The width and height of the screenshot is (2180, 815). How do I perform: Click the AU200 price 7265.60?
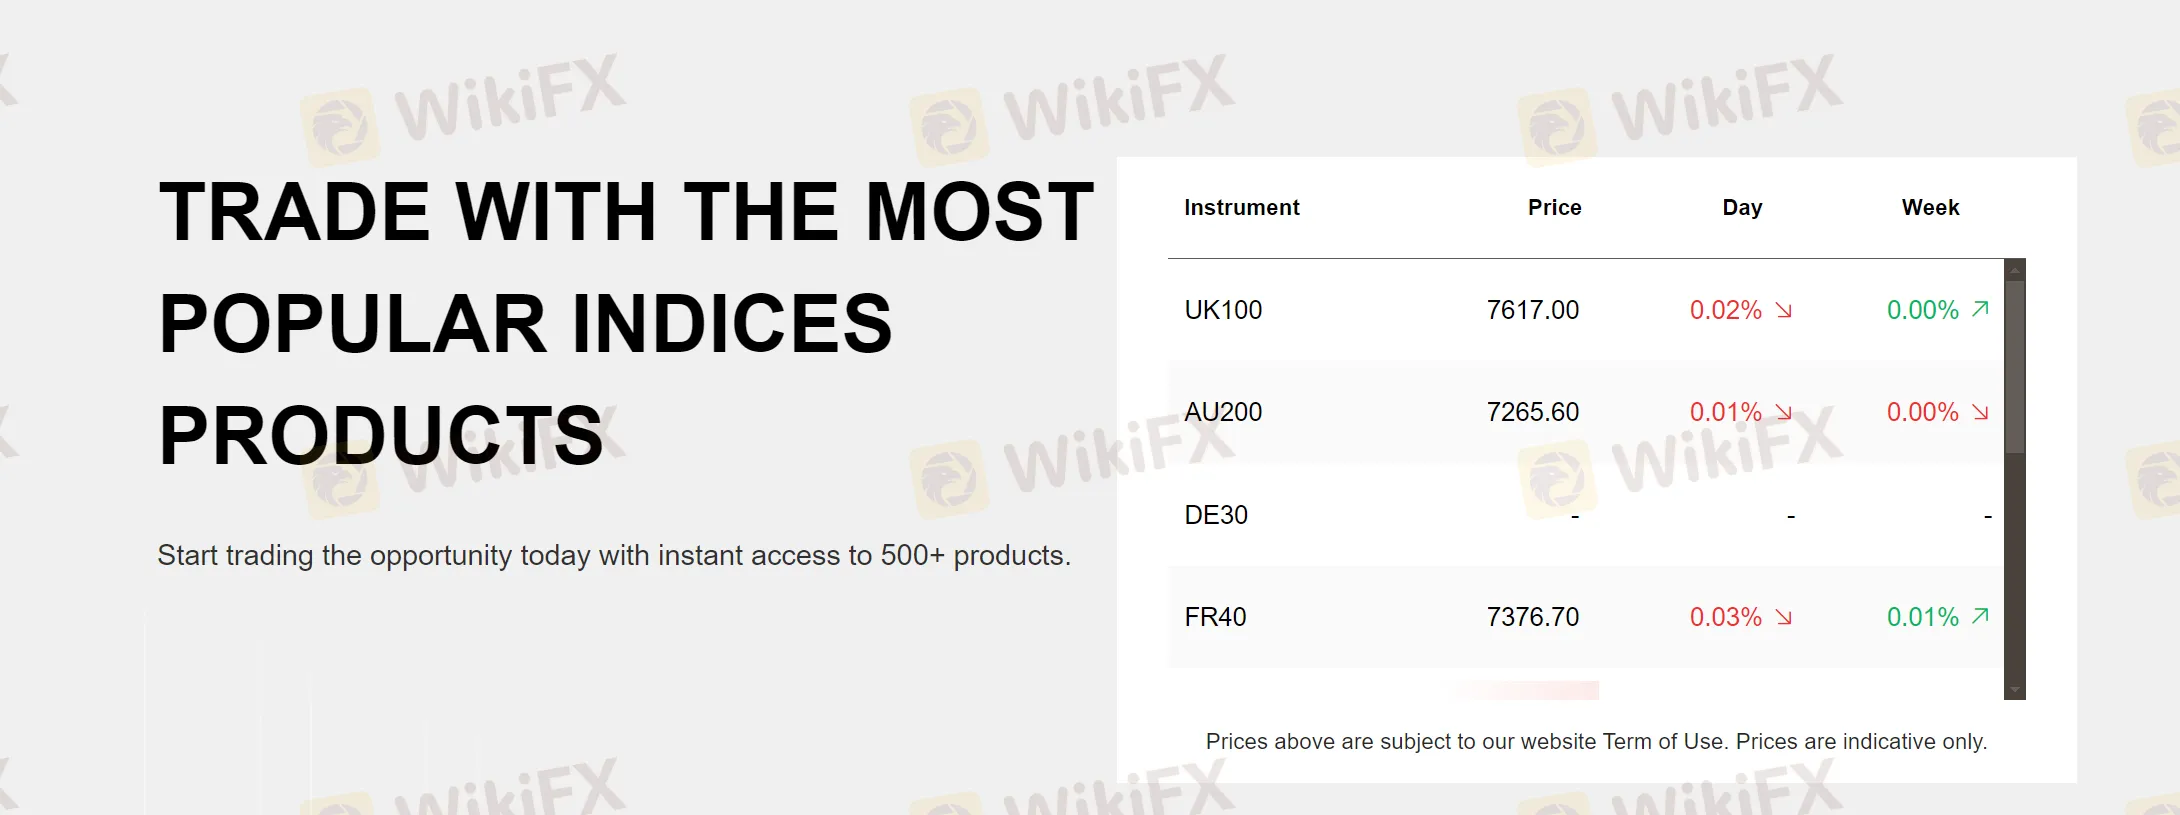(1532, 412)
